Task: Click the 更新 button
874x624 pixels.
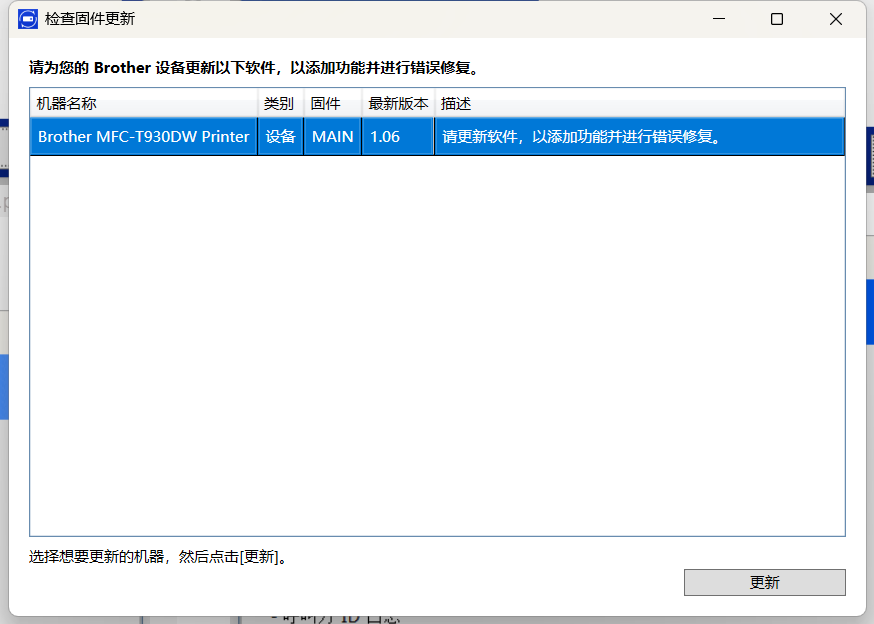Action: [x=764, y=582]
